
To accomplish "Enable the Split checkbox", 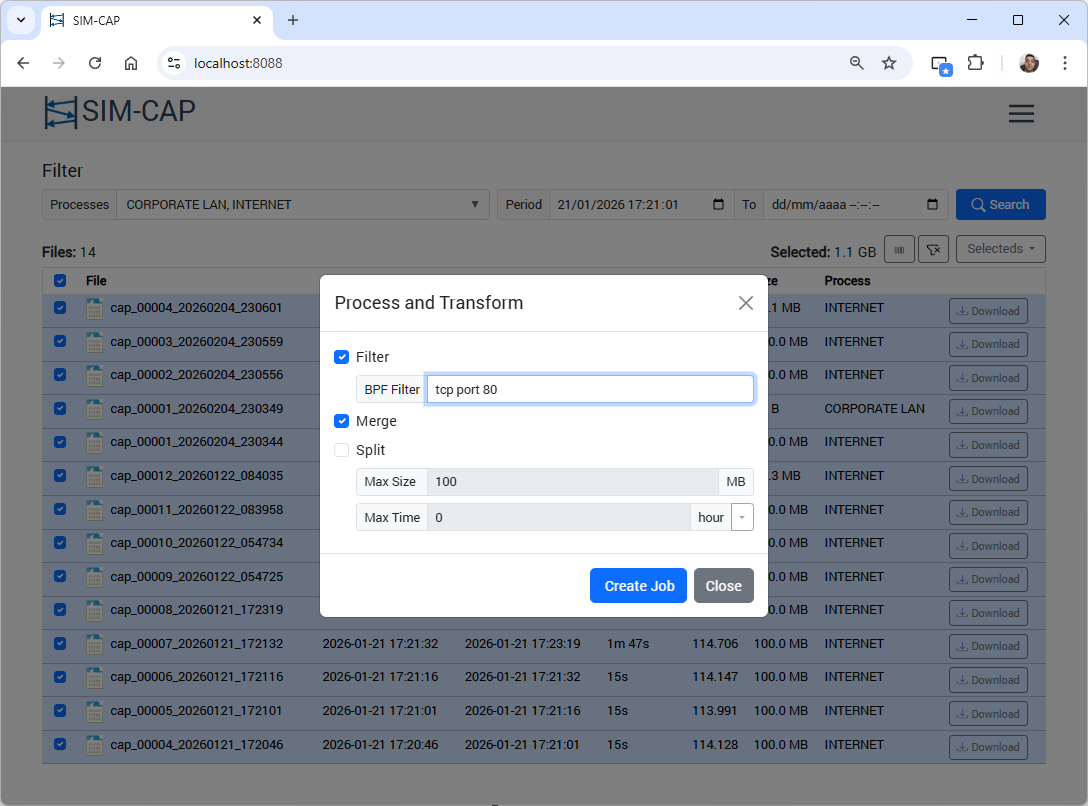I will (x=342, y=450).
